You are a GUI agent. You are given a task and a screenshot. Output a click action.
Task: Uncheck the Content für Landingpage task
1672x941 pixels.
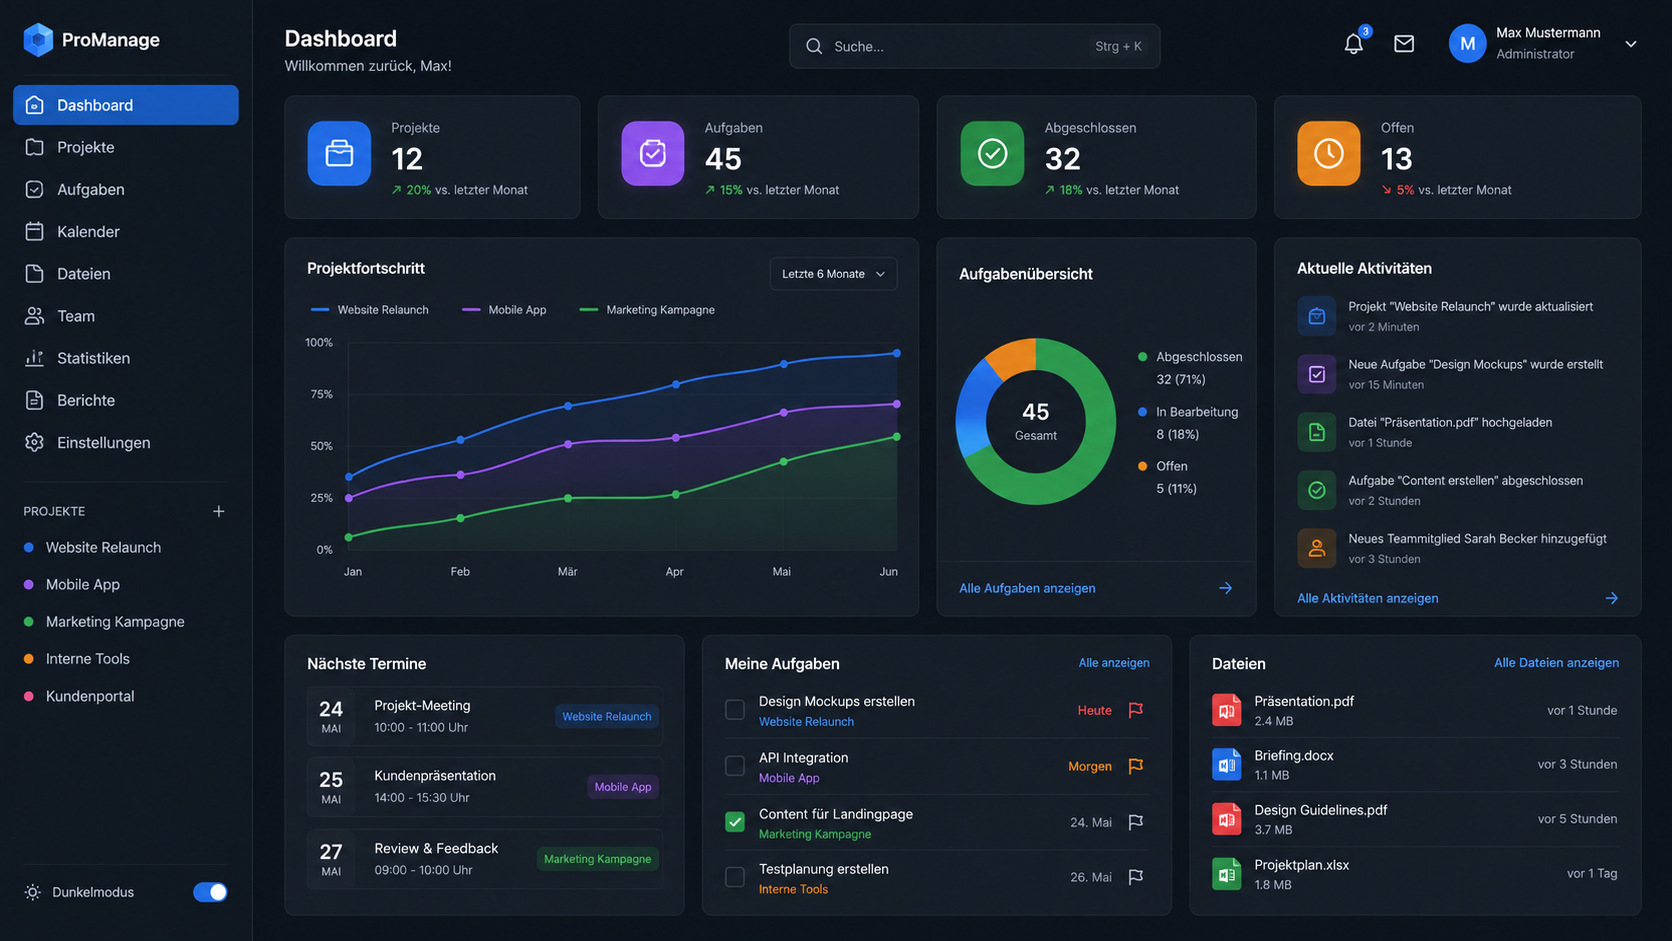pyautogui.click(x=735, y=822)
